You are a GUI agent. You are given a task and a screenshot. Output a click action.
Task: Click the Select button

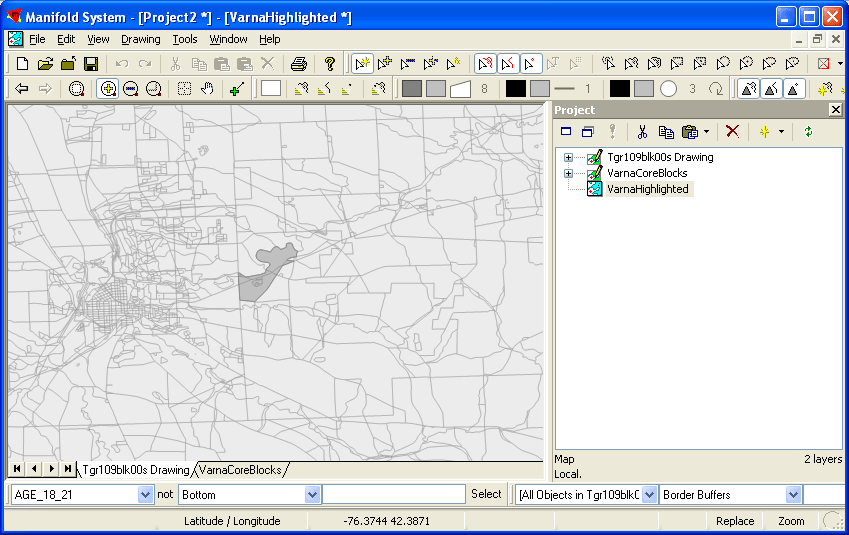pos(486,494)
